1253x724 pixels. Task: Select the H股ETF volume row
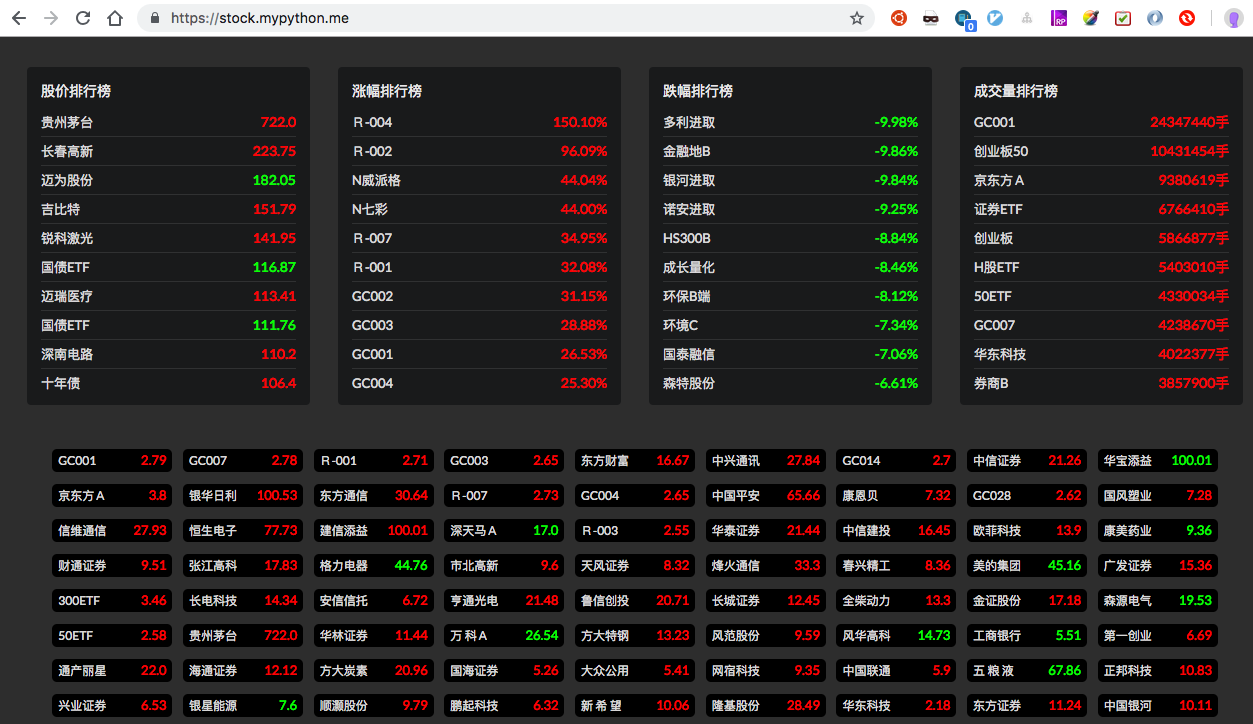coord(1101,267)
